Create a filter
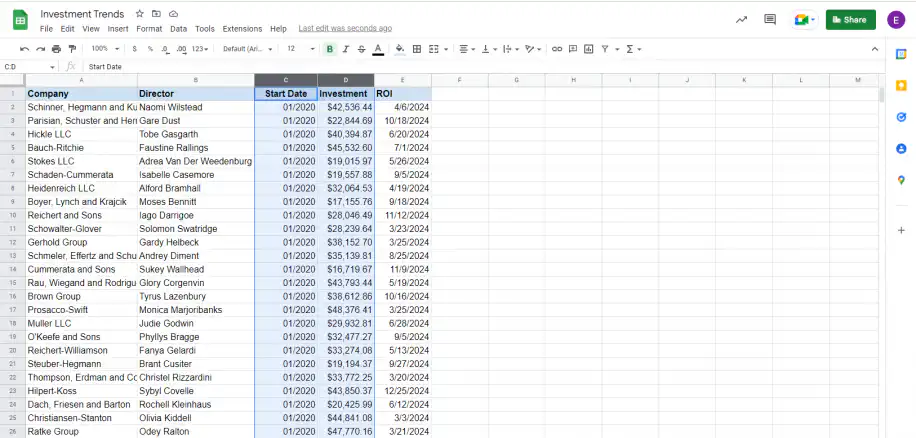916x438 pixels. (605, 49)
